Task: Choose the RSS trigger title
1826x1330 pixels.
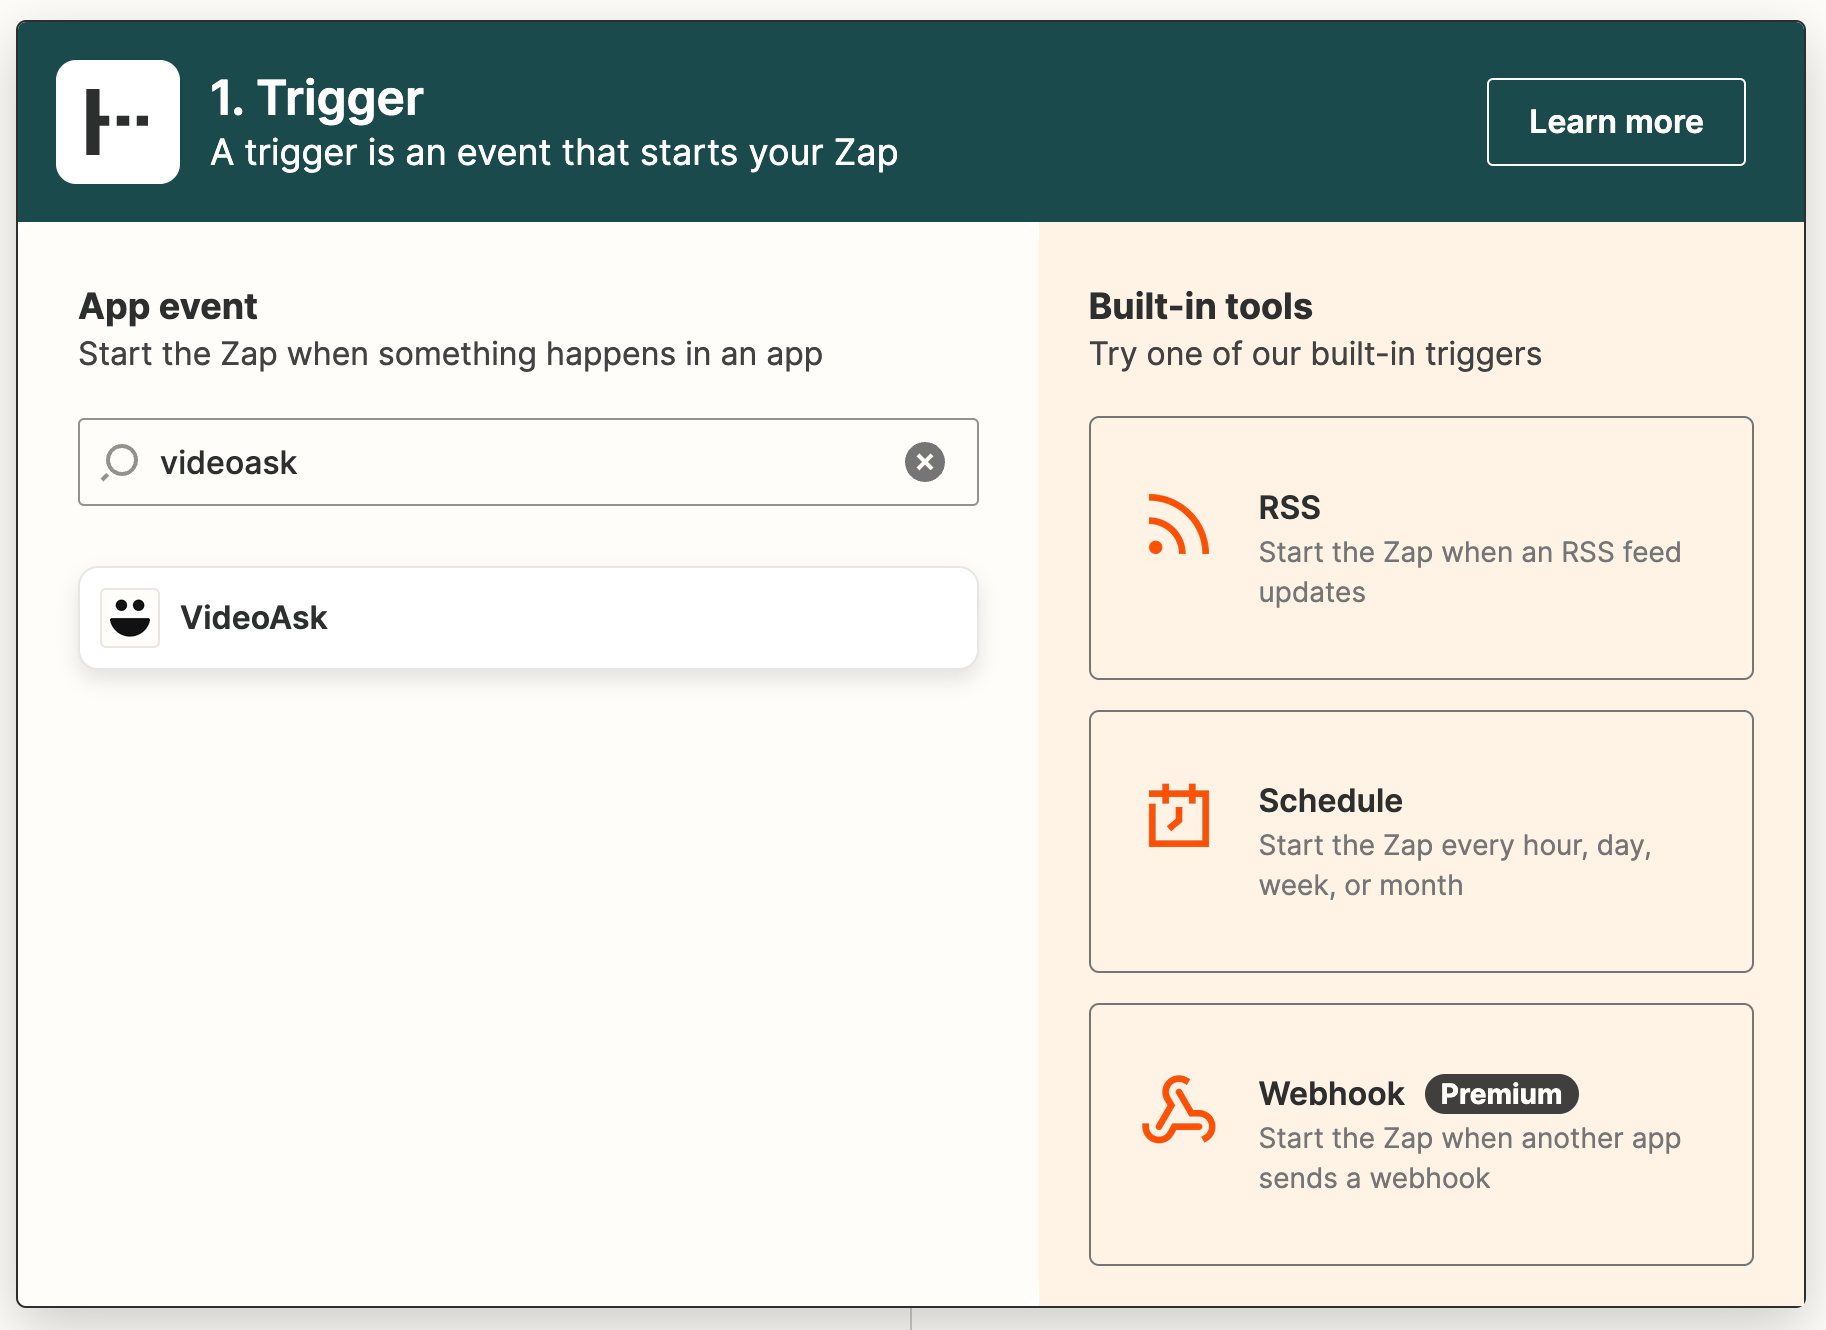Action: (1289, 508)
